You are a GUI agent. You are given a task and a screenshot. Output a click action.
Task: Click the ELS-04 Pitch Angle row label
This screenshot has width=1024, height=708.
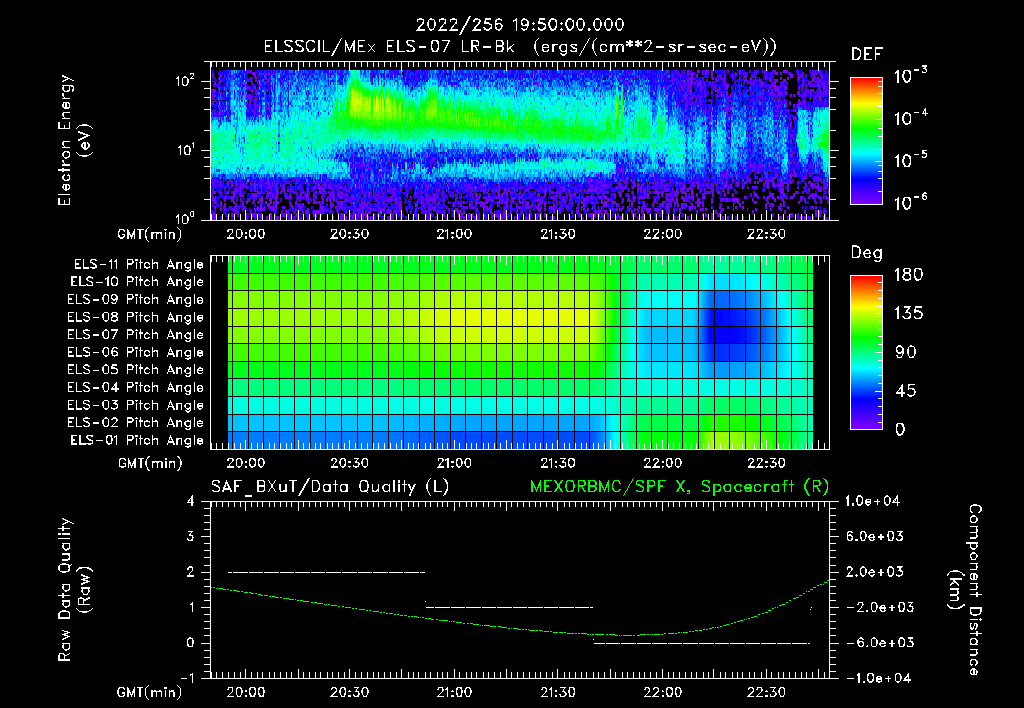(136, 387)
